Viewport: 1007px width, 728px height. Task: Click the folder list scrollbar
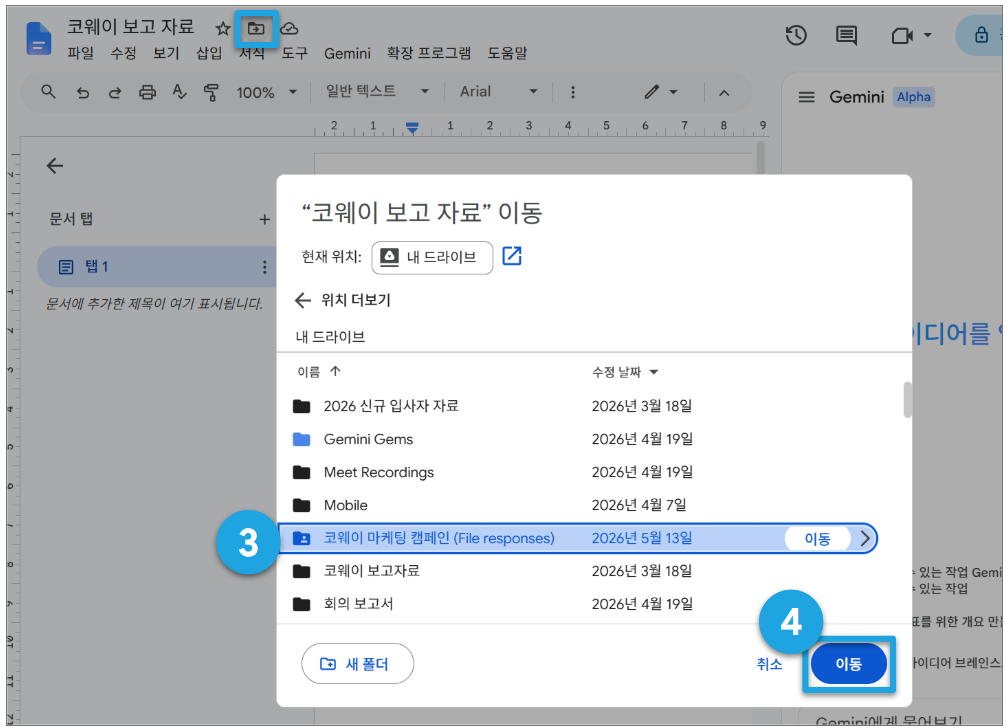907,400
